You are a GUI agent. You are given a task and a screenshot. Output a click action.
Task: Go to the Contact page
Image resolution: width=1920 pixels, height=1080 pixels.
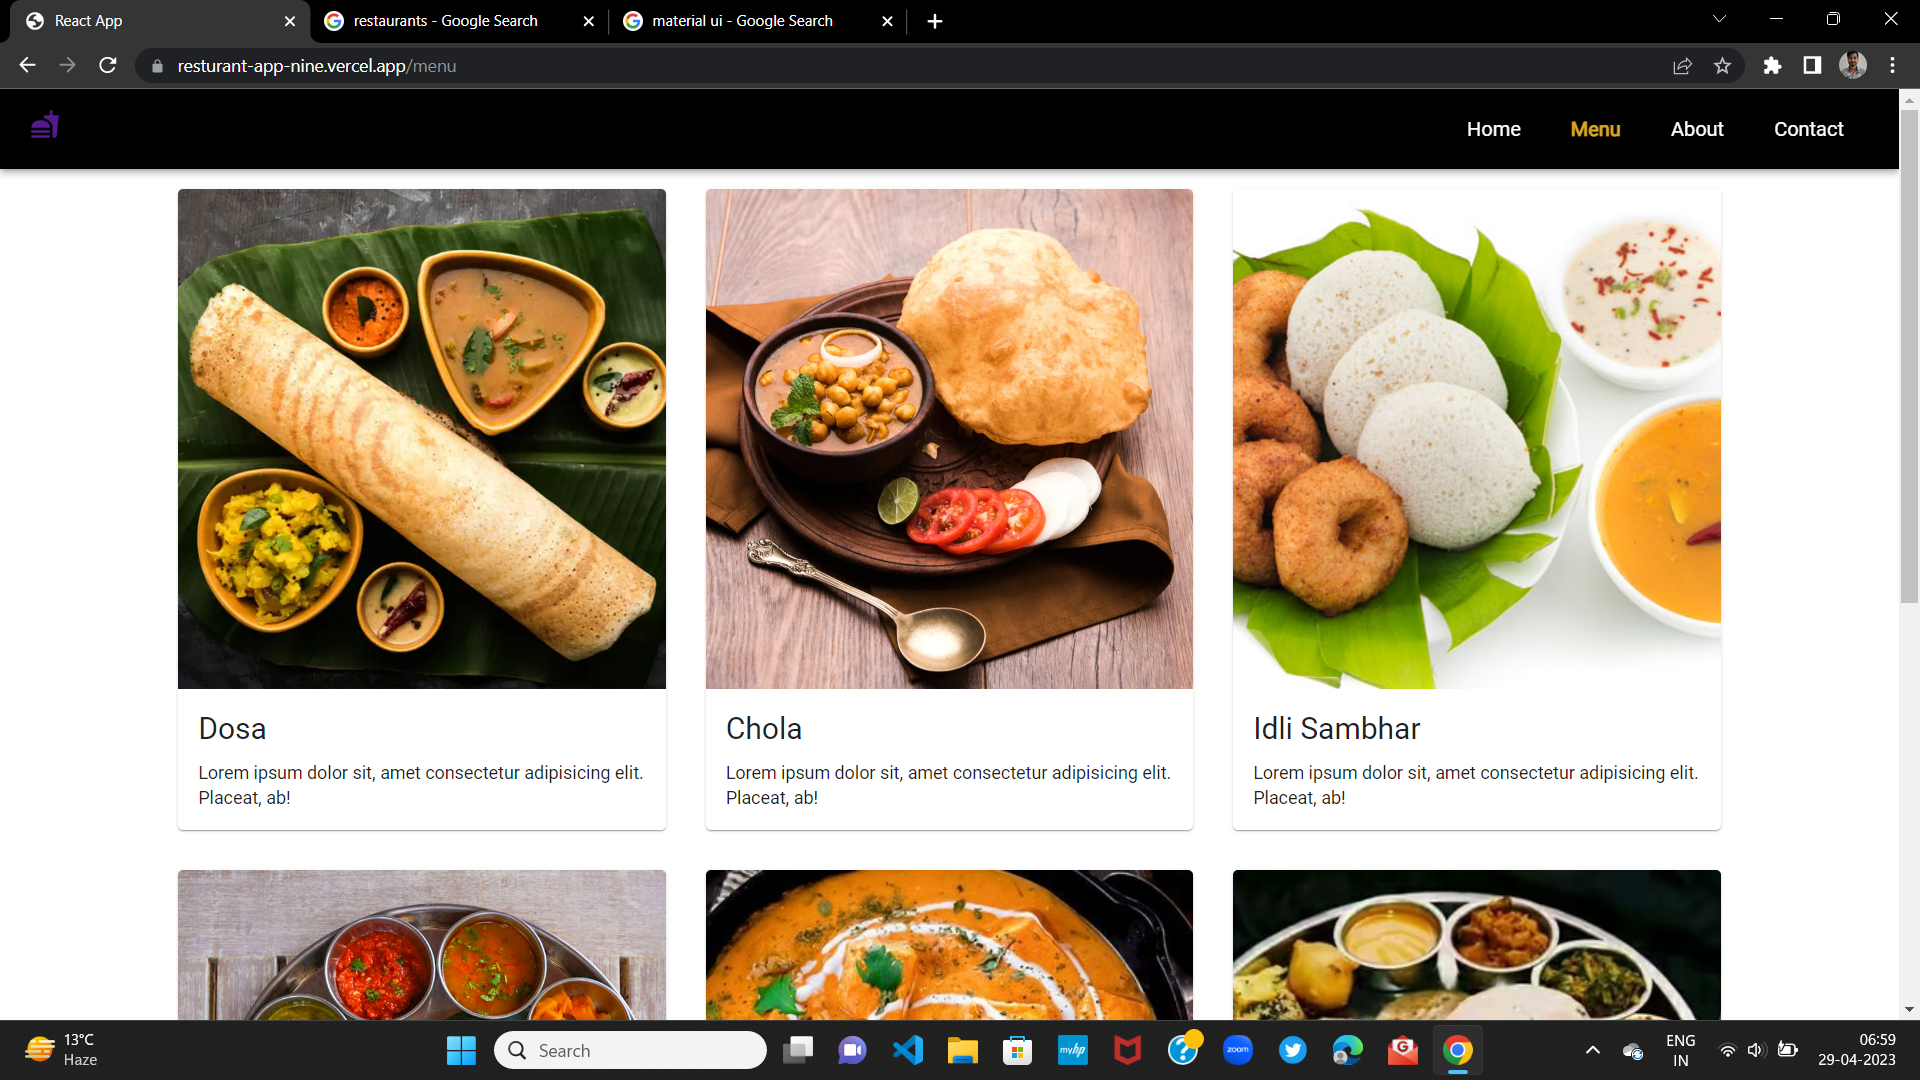click(1808, 129)
